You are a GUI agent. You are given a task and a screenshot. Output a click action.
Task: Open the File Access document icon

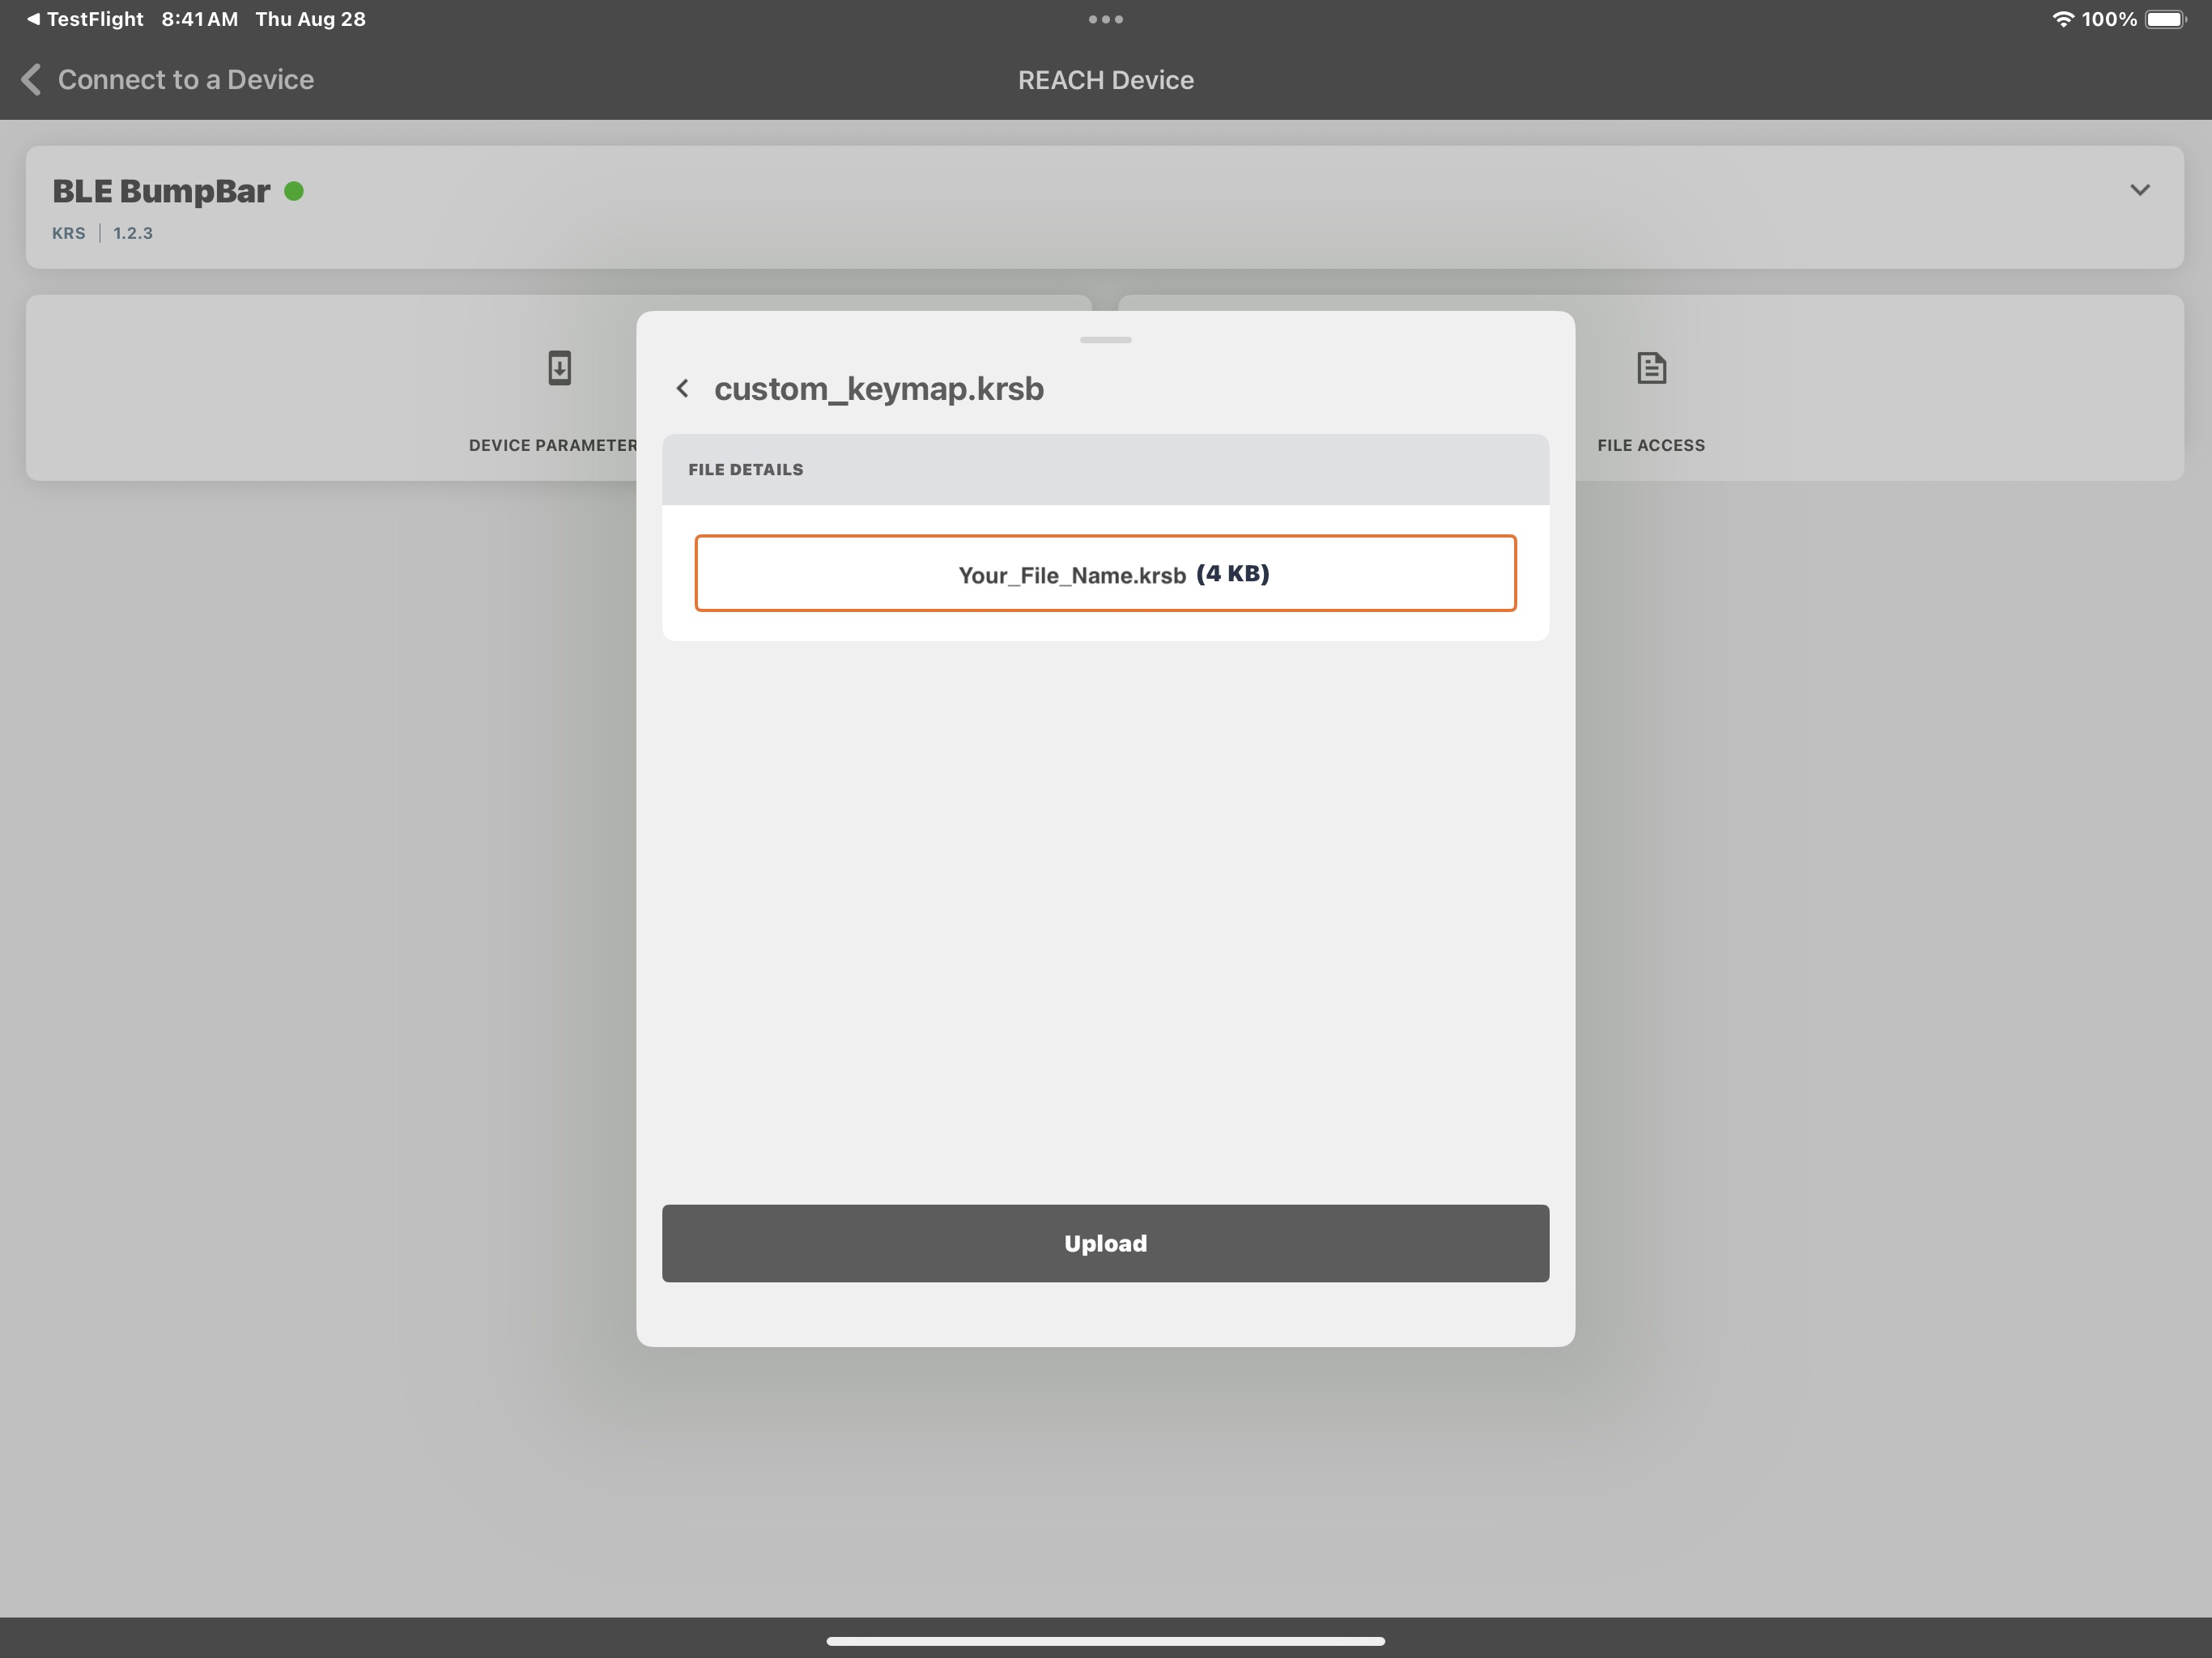pos(1651,368)
